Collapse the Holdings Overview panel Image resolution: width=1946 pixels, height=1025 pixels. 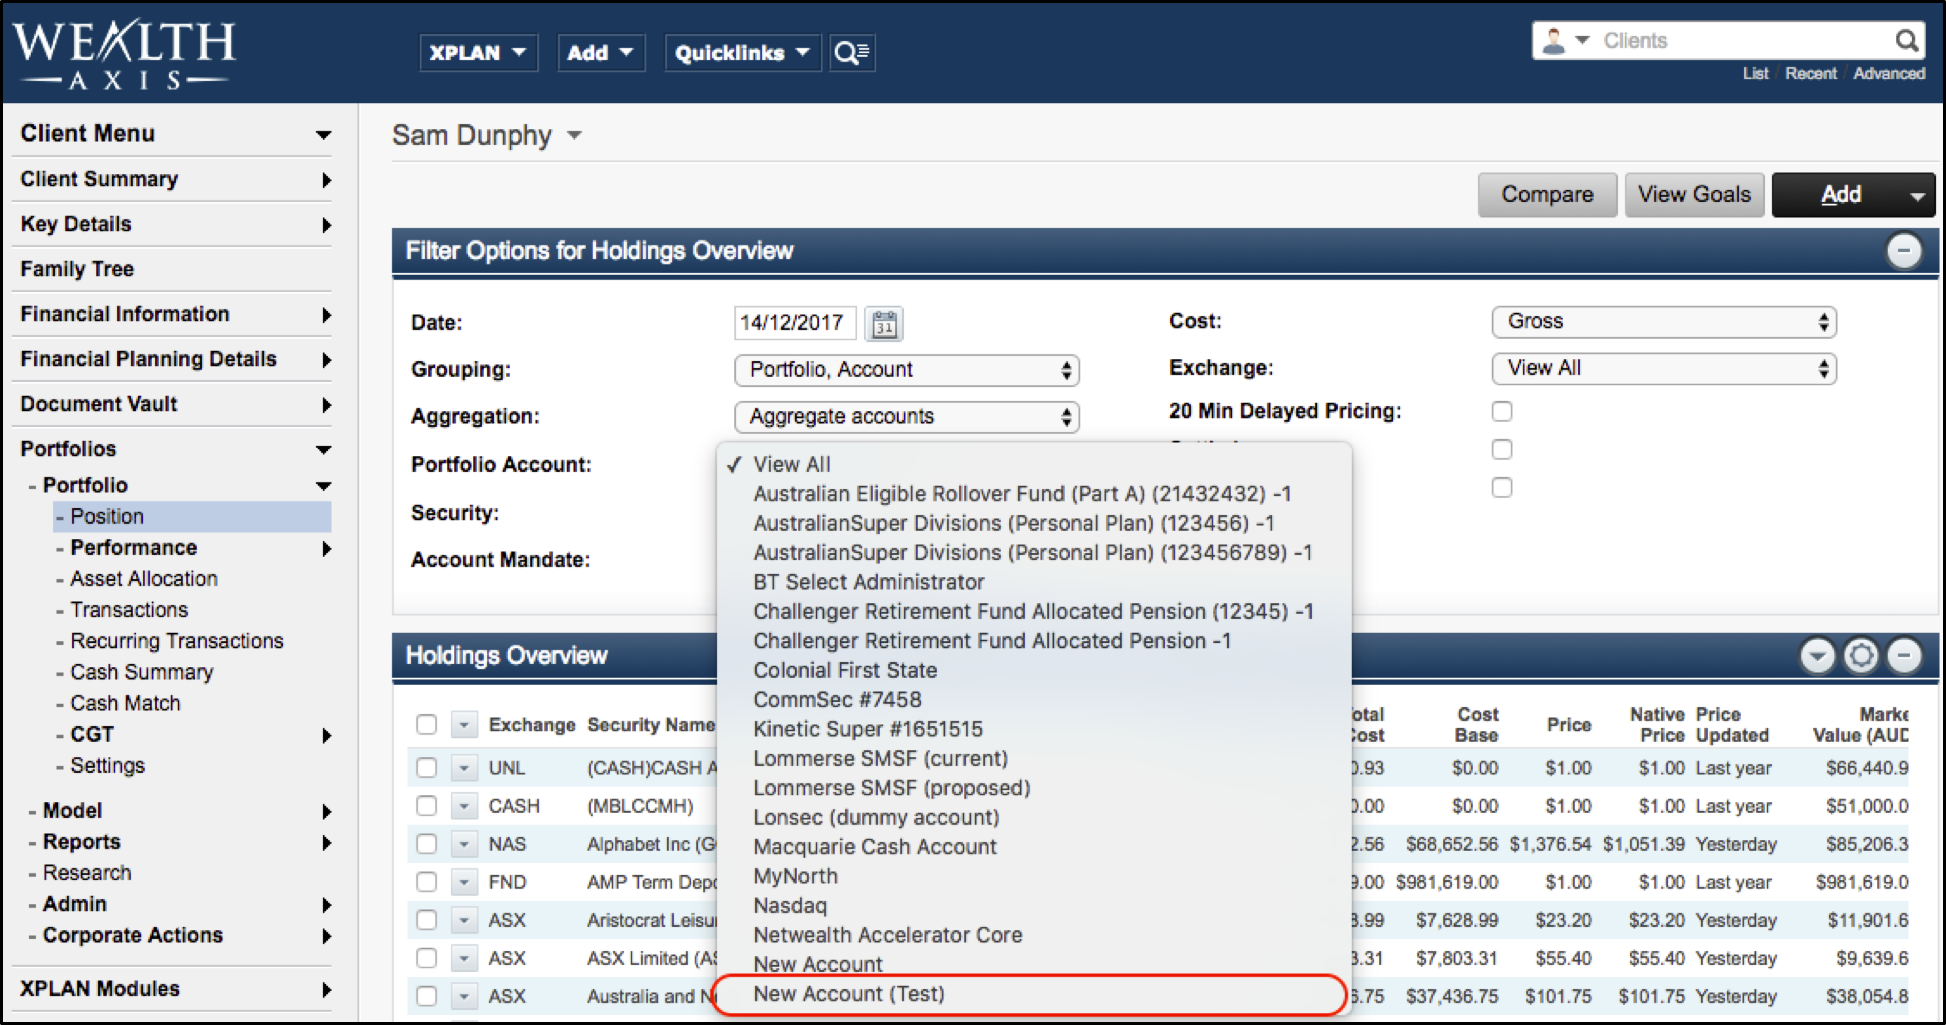tap(1904, 656)
